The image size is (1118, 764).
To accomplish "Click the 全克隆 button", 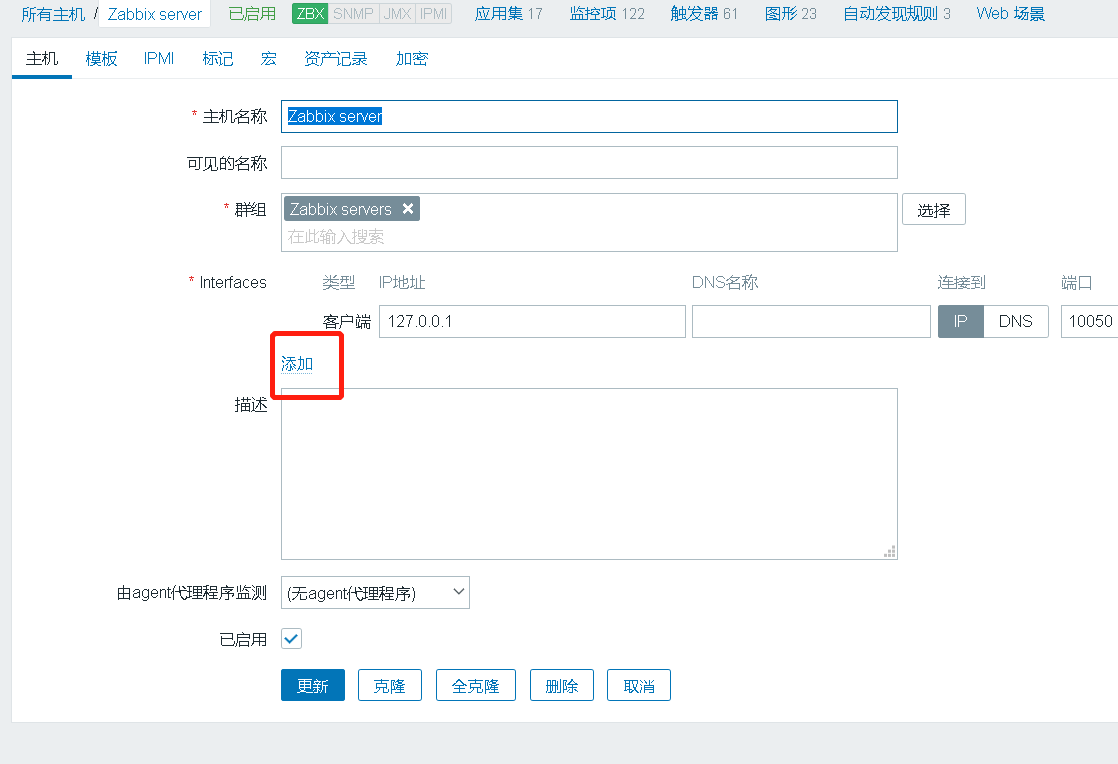I will (x=476, y=685).
